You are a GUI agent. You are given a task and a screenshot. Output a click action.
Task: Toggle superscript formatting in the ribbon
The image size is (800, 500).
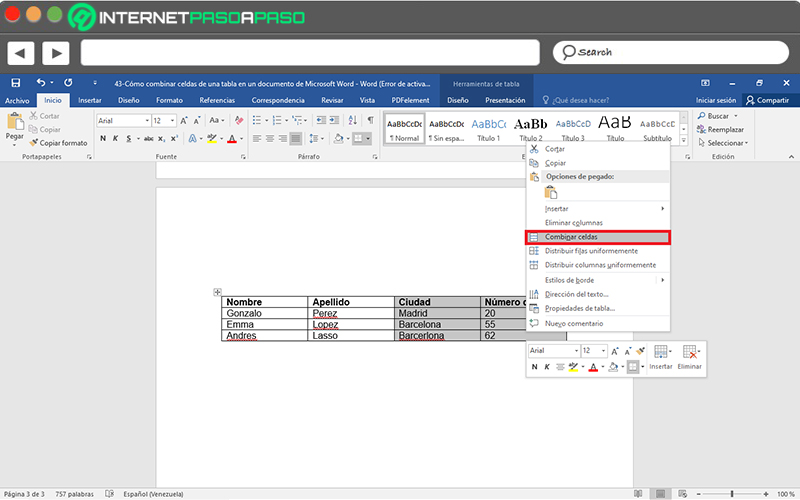(174, 138)
